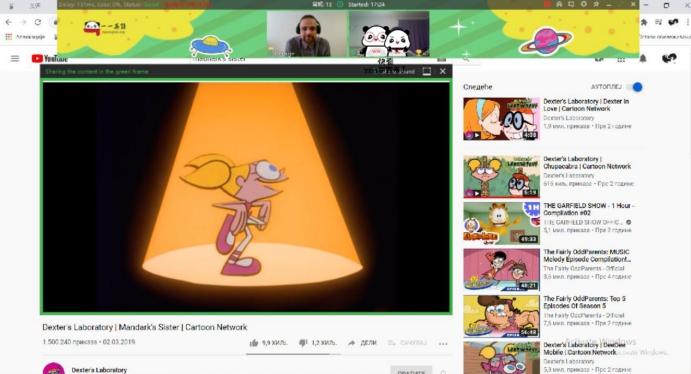691x374 pixels.
Task: Click the YouTube search field
Action: pos(313,59)
